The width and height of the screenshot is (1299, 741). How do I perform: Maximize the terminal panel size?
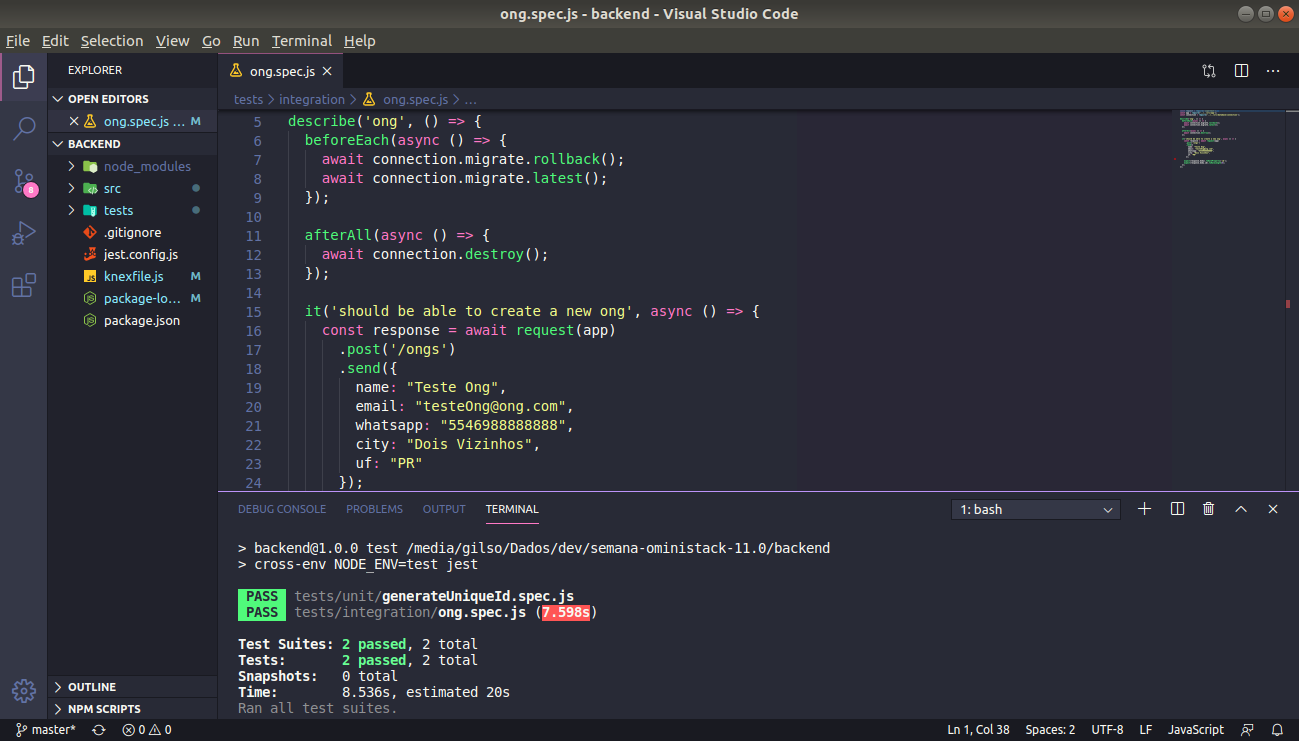click(x=1241, y=509)
